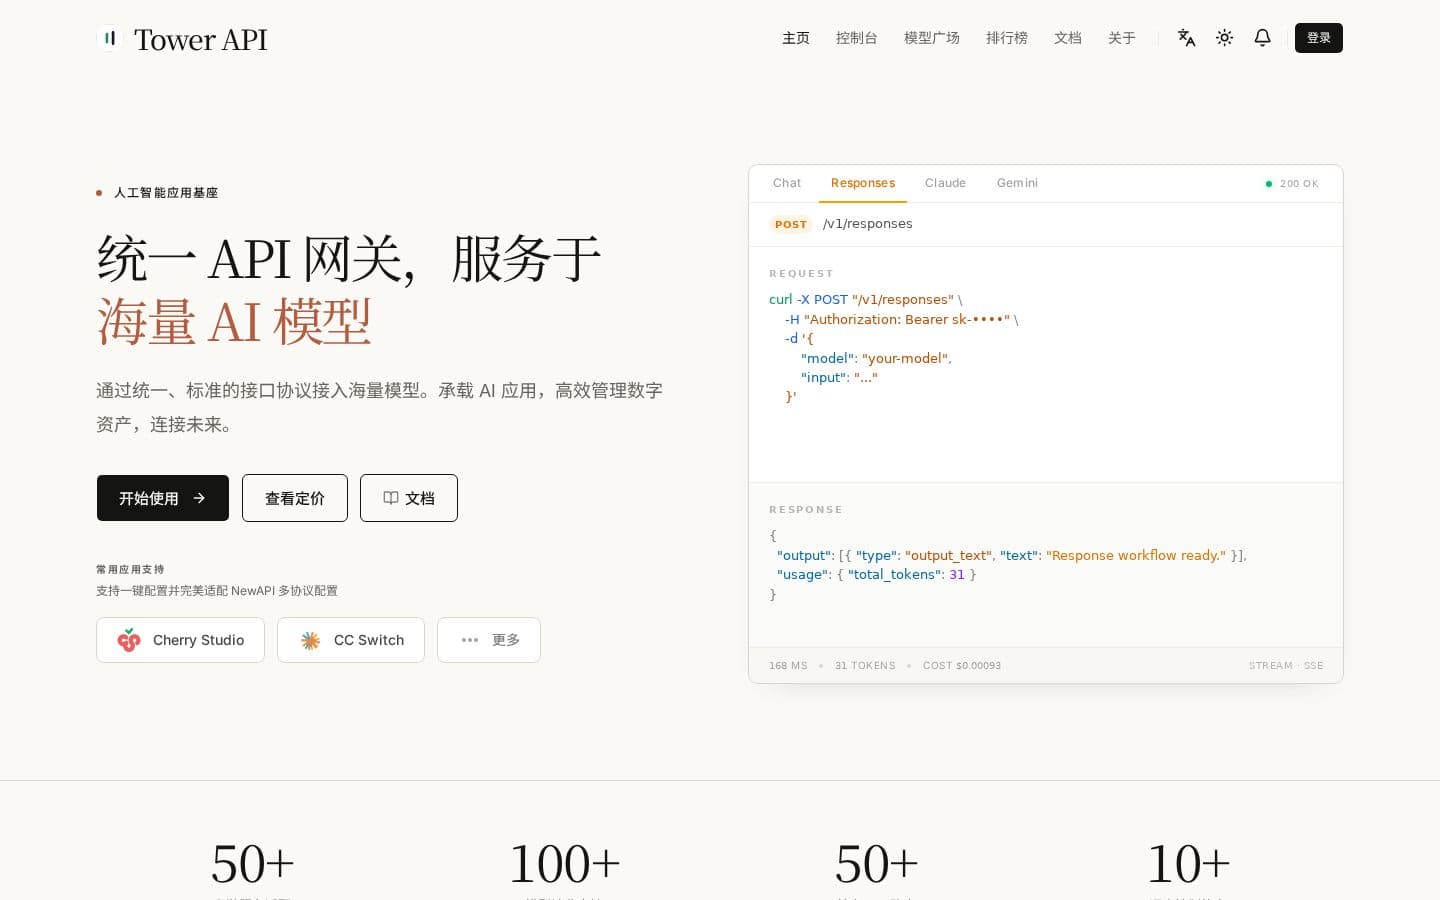
Task: Click the 海量 AI 模型 headline text
Action: pyautogui.click(x=234, y=322)
